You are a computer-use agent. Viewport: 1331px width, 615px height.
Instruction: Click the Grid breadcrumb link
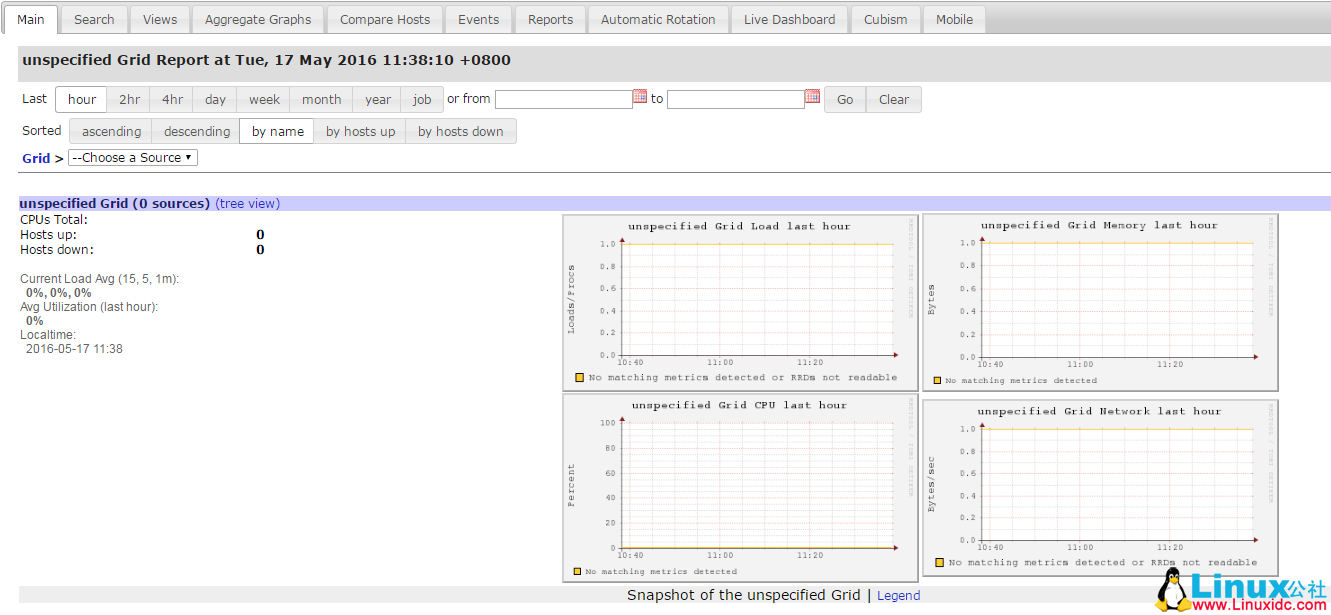point(36,158)
